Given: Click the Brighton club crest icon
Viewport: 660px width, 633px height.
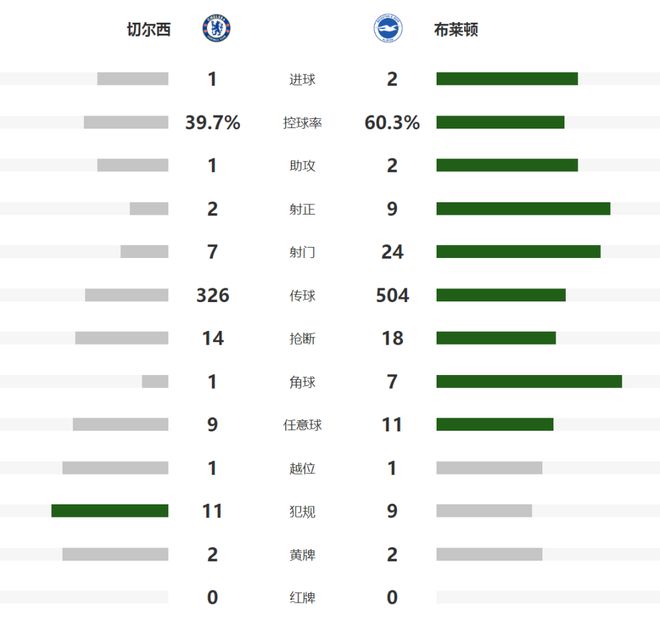Looking at the screenshot, I should point(388,29).
